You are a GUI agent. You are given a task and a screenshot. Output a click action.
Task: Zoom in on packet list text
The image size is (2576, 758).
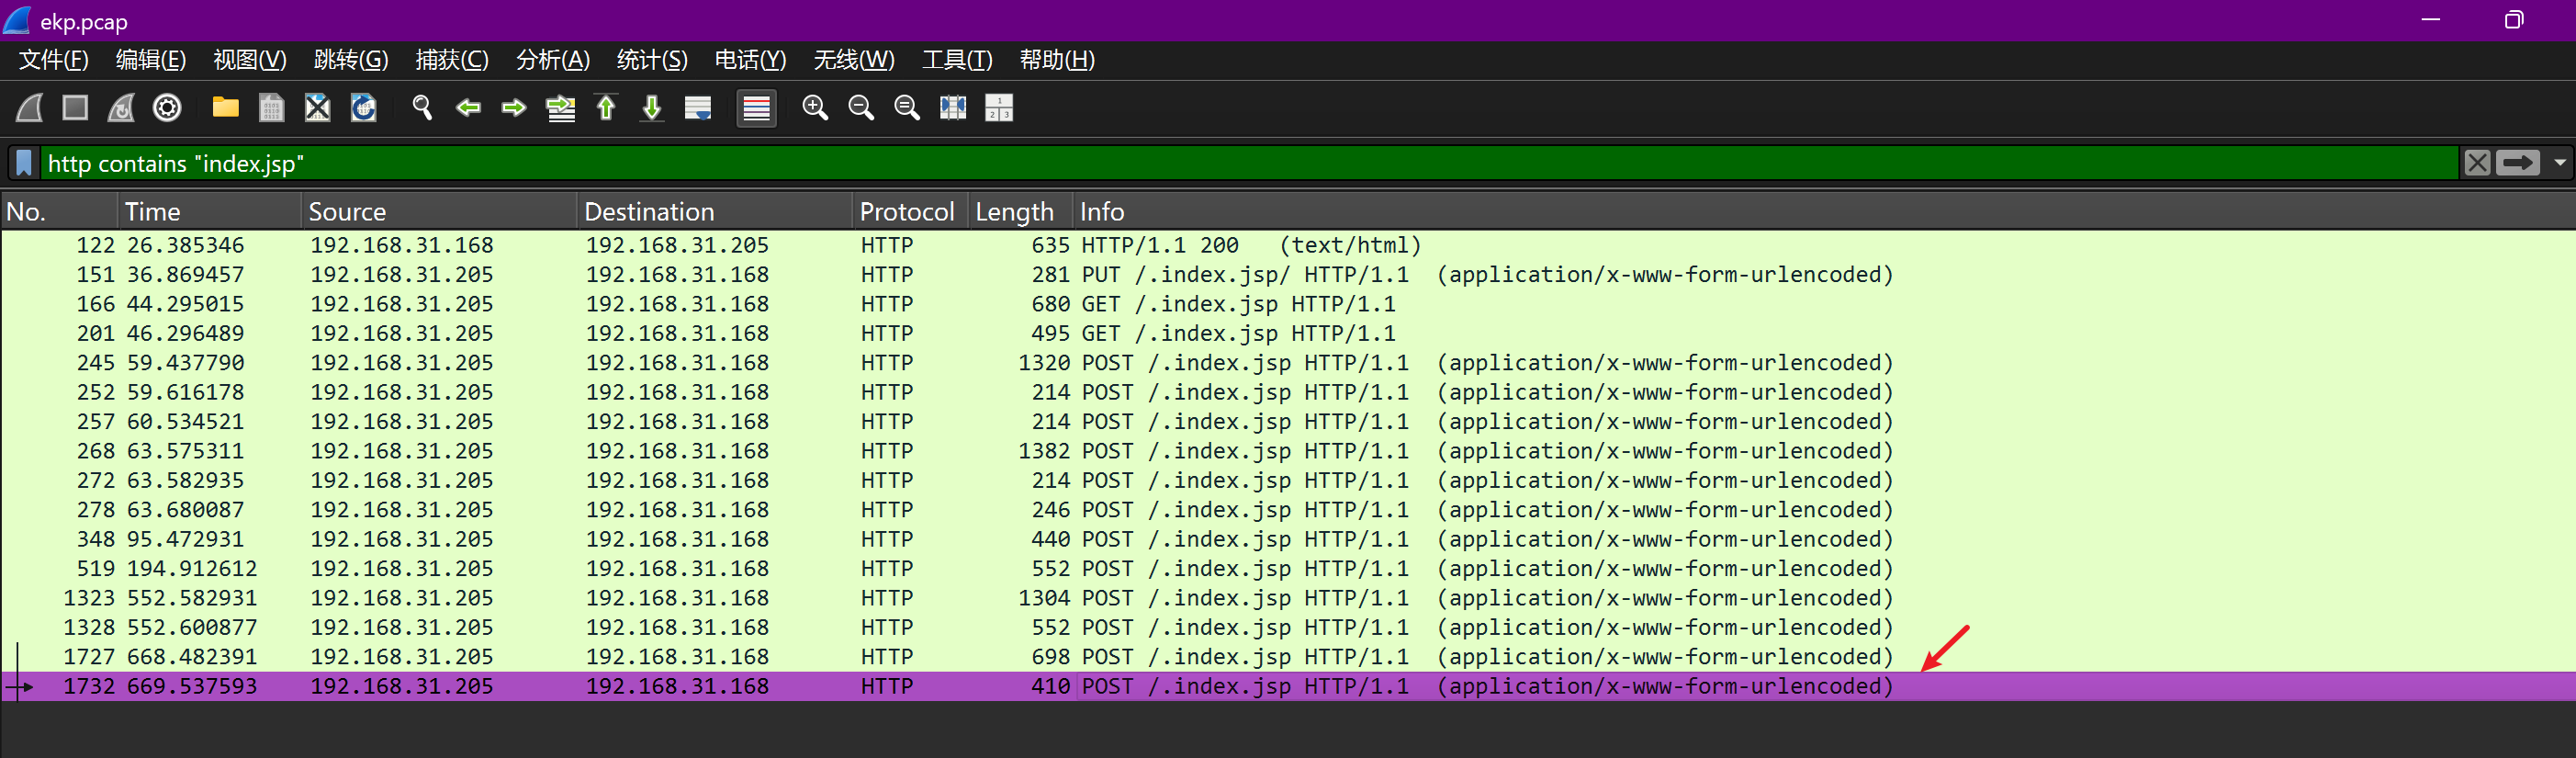(815, 108)
